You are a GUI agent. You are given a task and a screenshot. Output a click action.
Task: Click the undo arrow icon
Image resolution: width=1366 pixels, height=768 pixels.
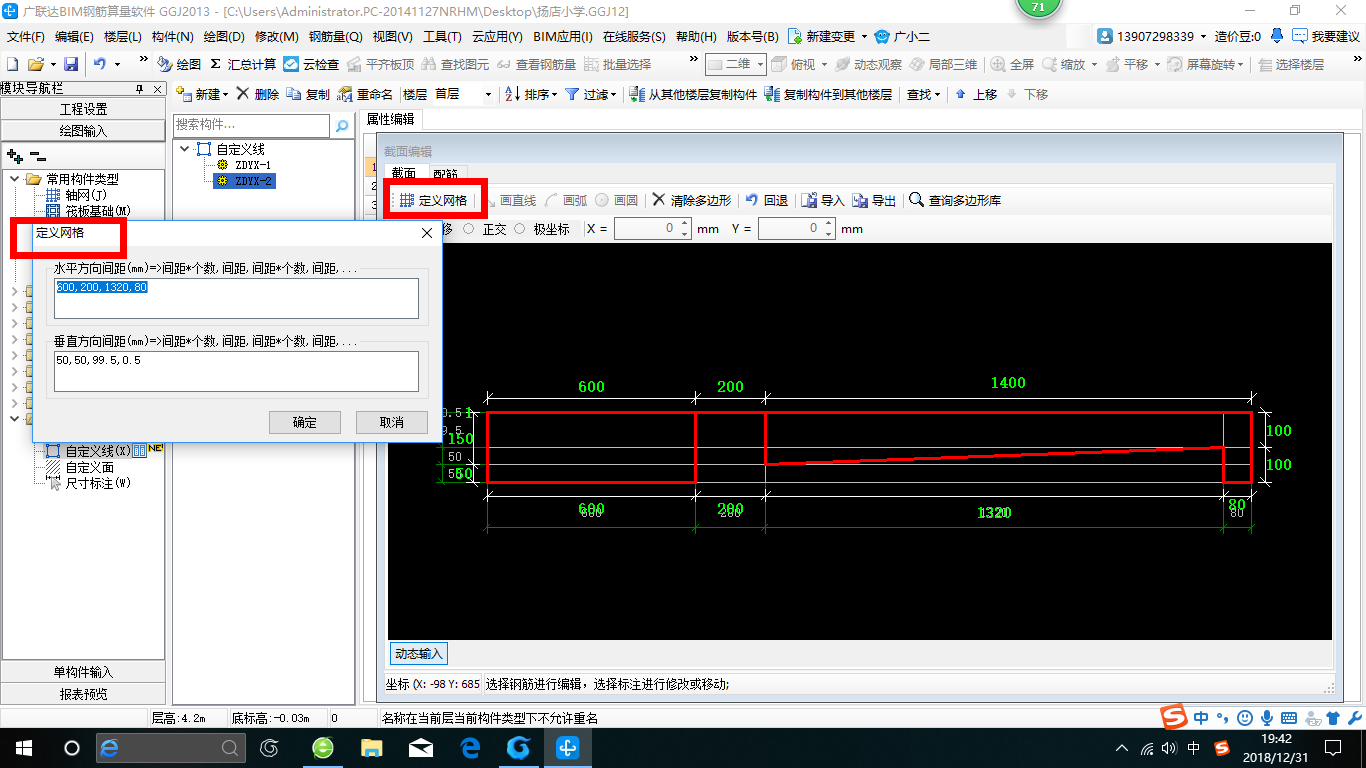click(100, 64)
